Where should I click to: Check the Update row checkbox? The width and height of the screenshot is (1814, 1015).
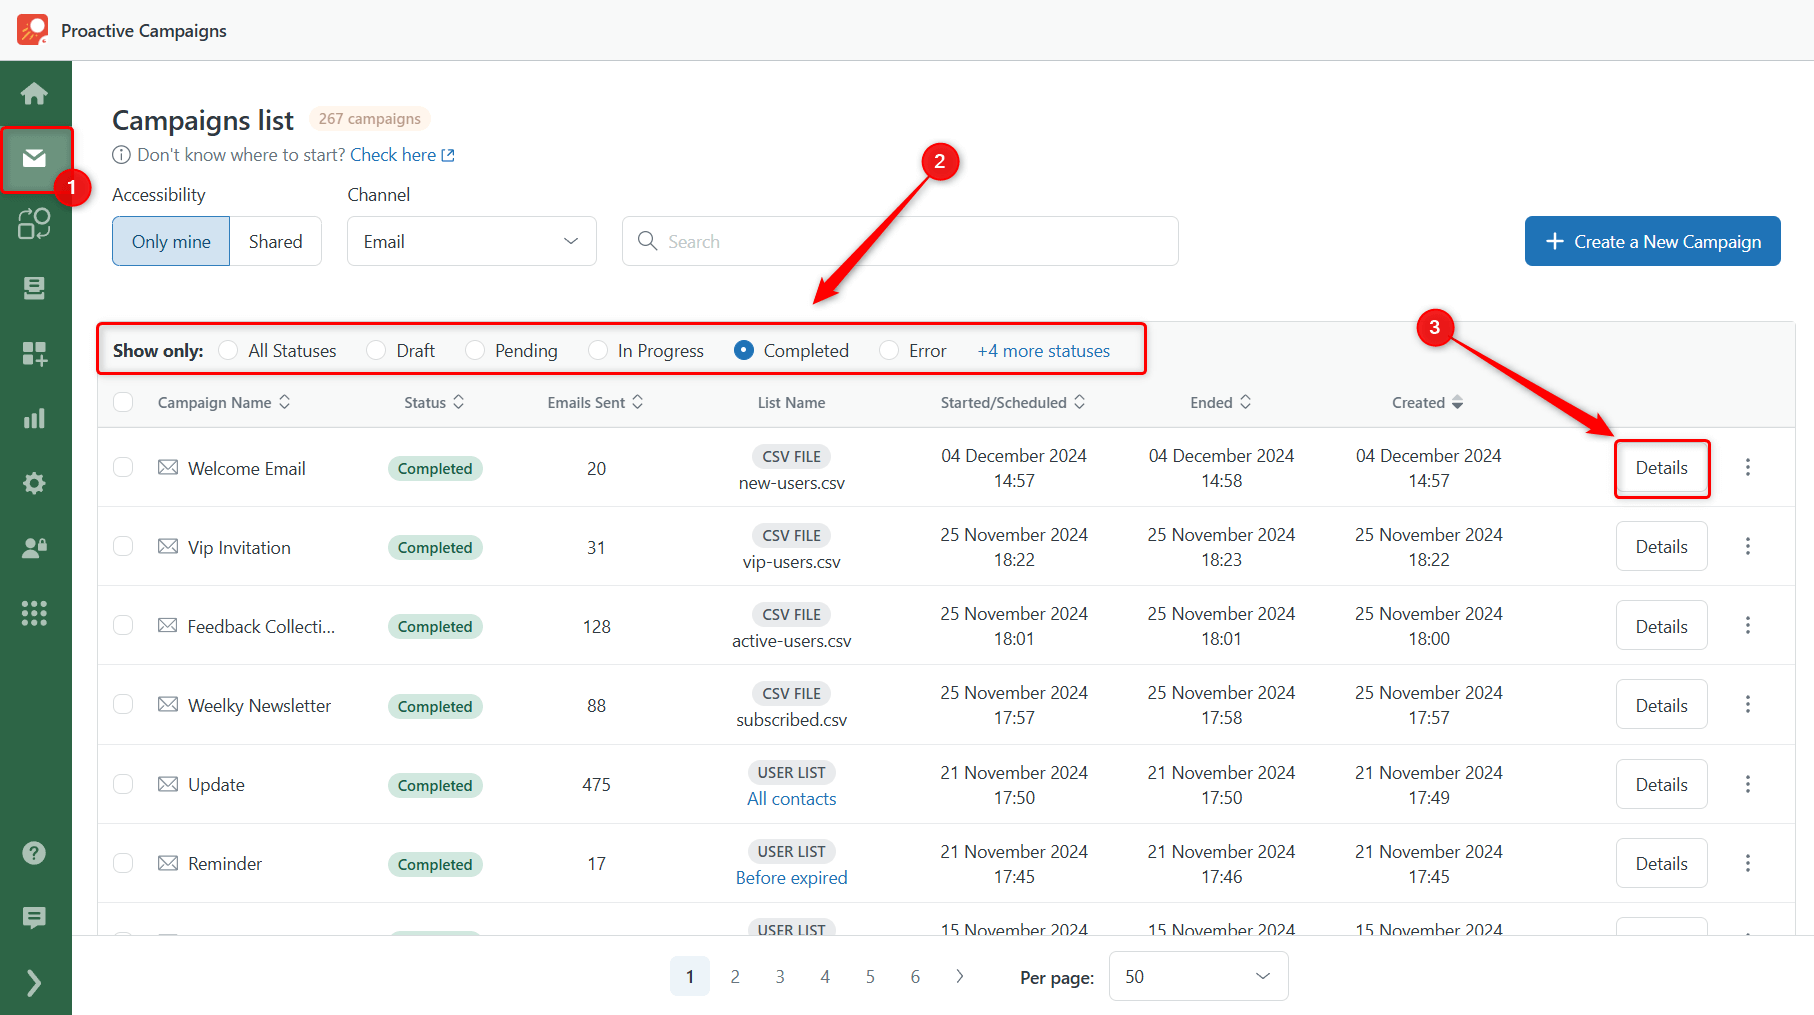click(123, 784)
